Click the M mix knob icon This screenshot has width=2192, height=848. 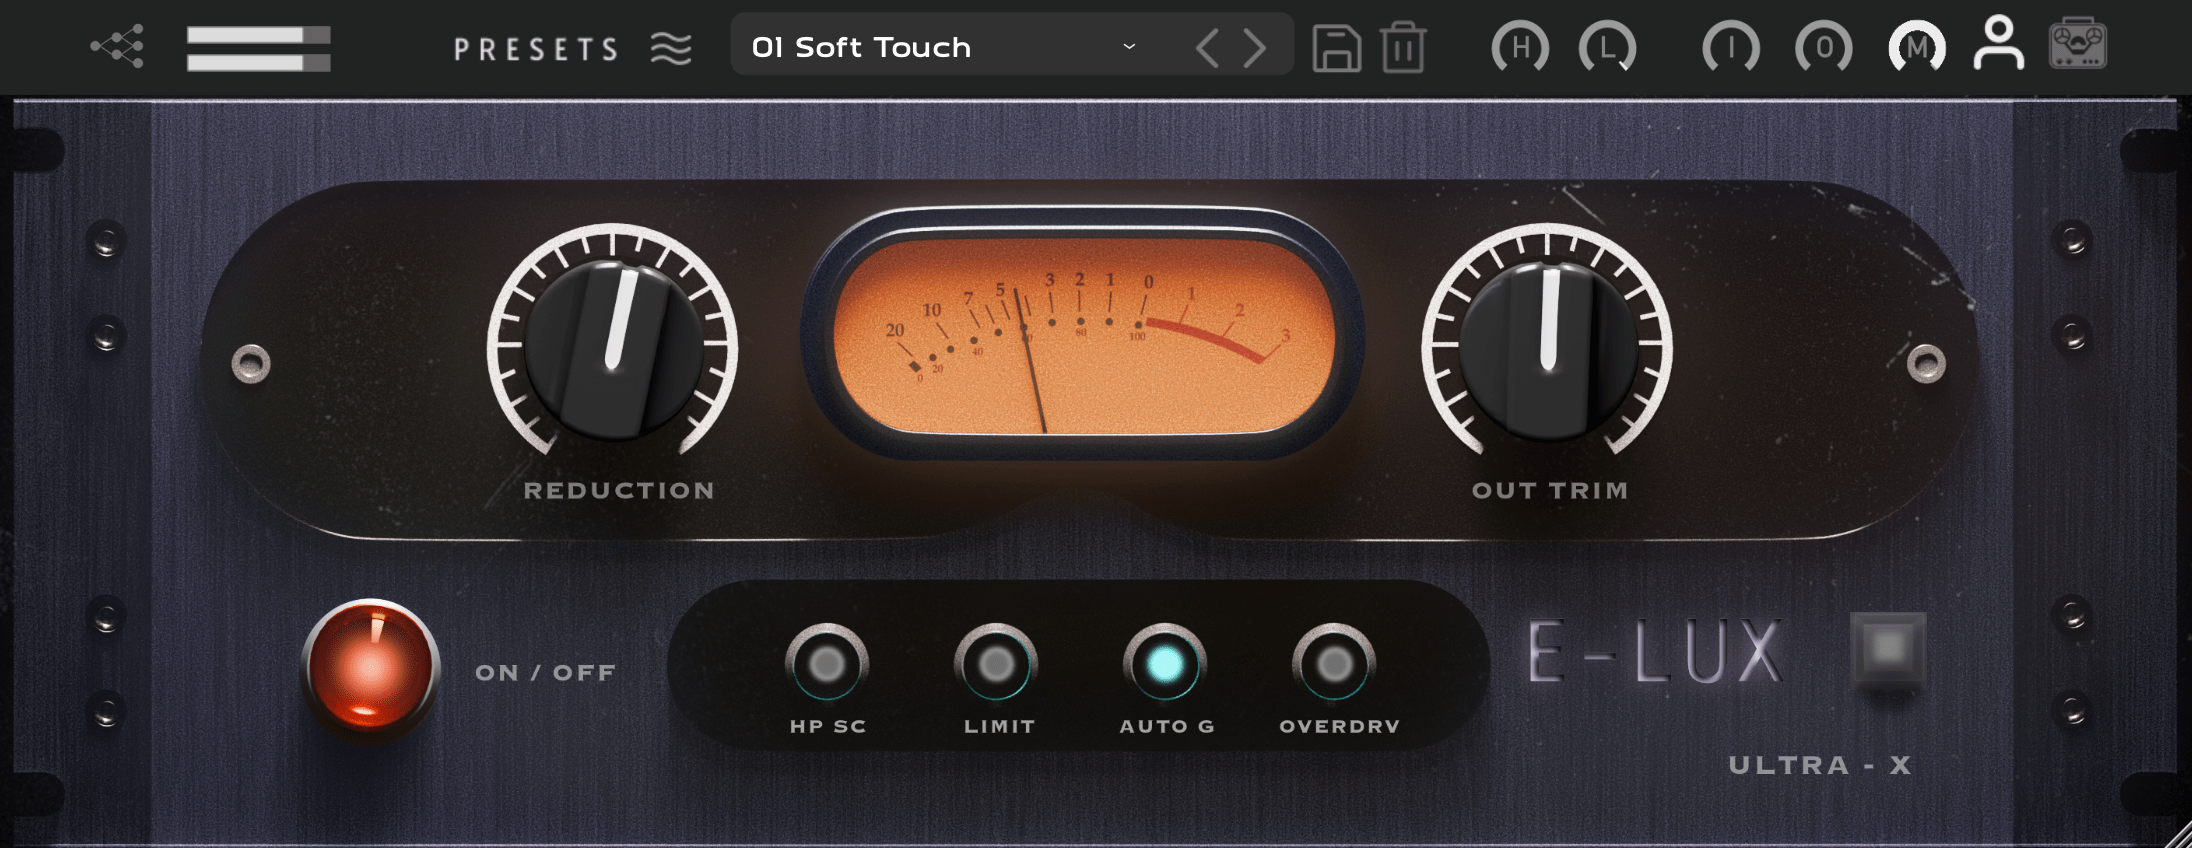click(1916, 48)
